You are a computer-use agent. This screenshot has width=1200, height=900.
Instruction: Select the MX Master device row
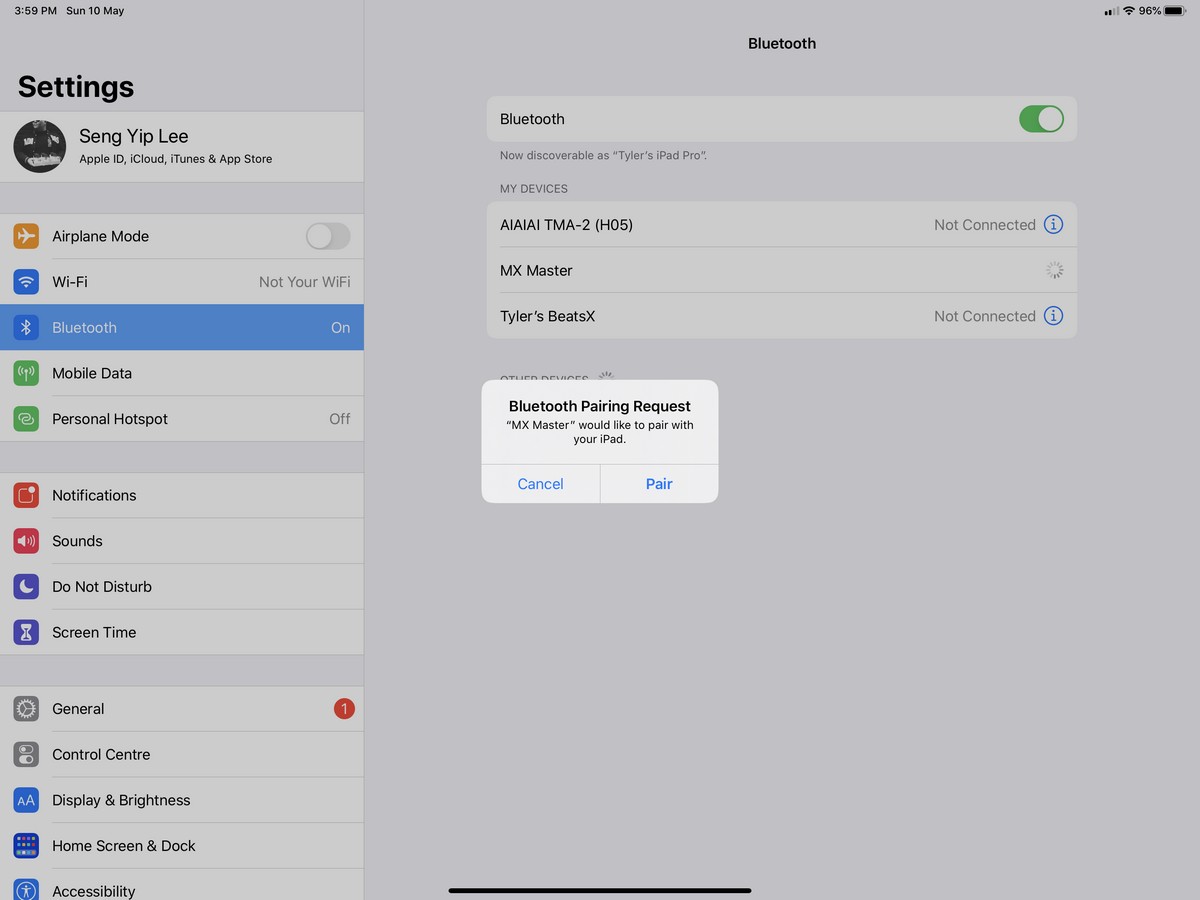coord(782,270)
